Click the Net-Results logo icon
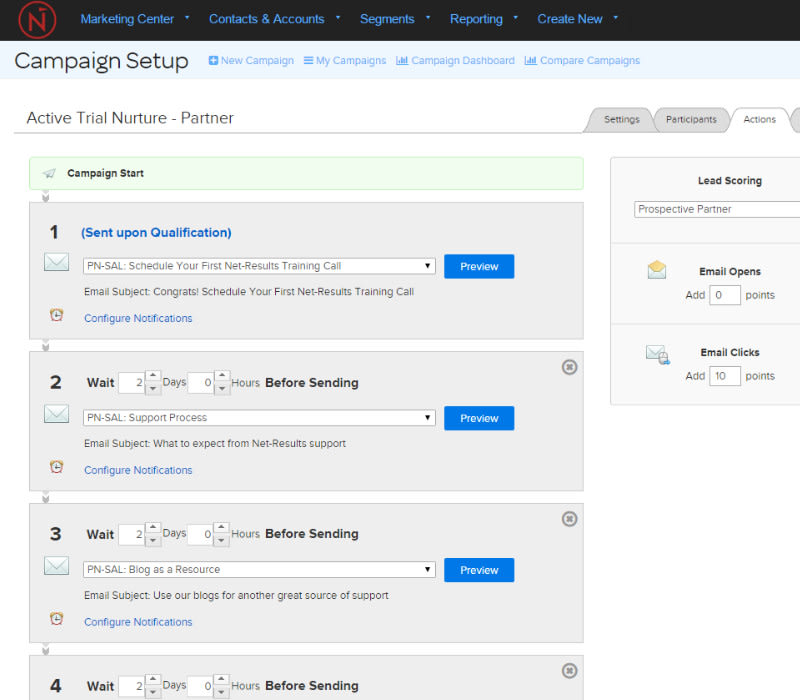The height and width of the screenshot is (700, 800). coord(37,20)
